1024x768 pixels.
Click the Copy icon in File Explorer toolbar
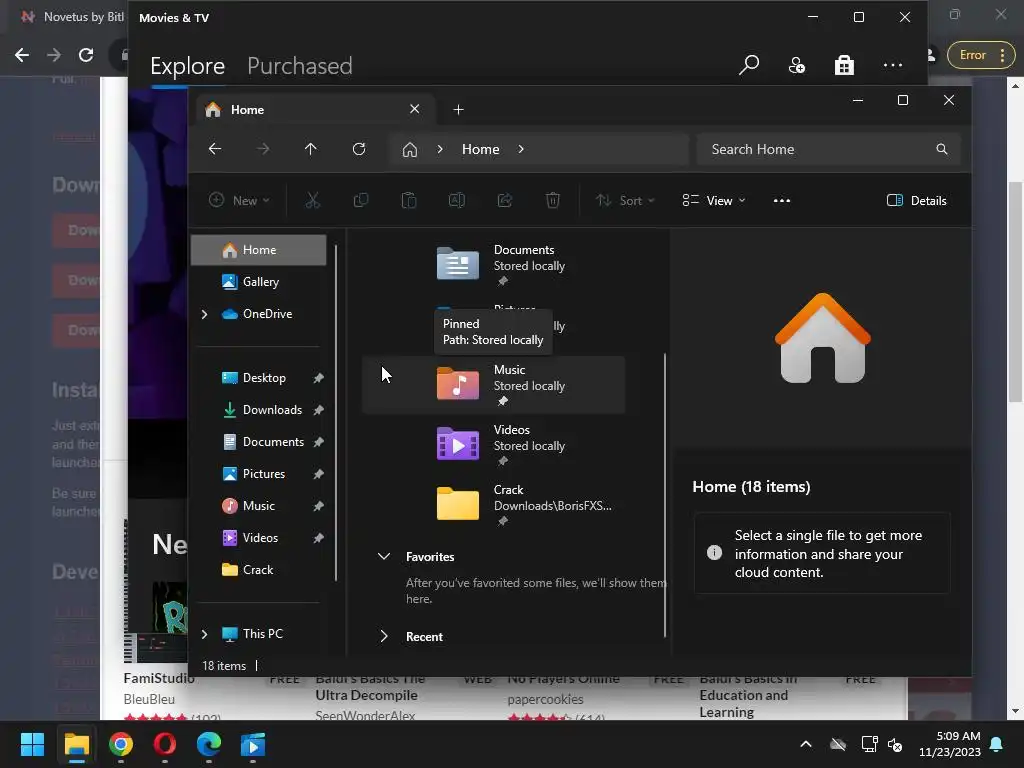360,200
